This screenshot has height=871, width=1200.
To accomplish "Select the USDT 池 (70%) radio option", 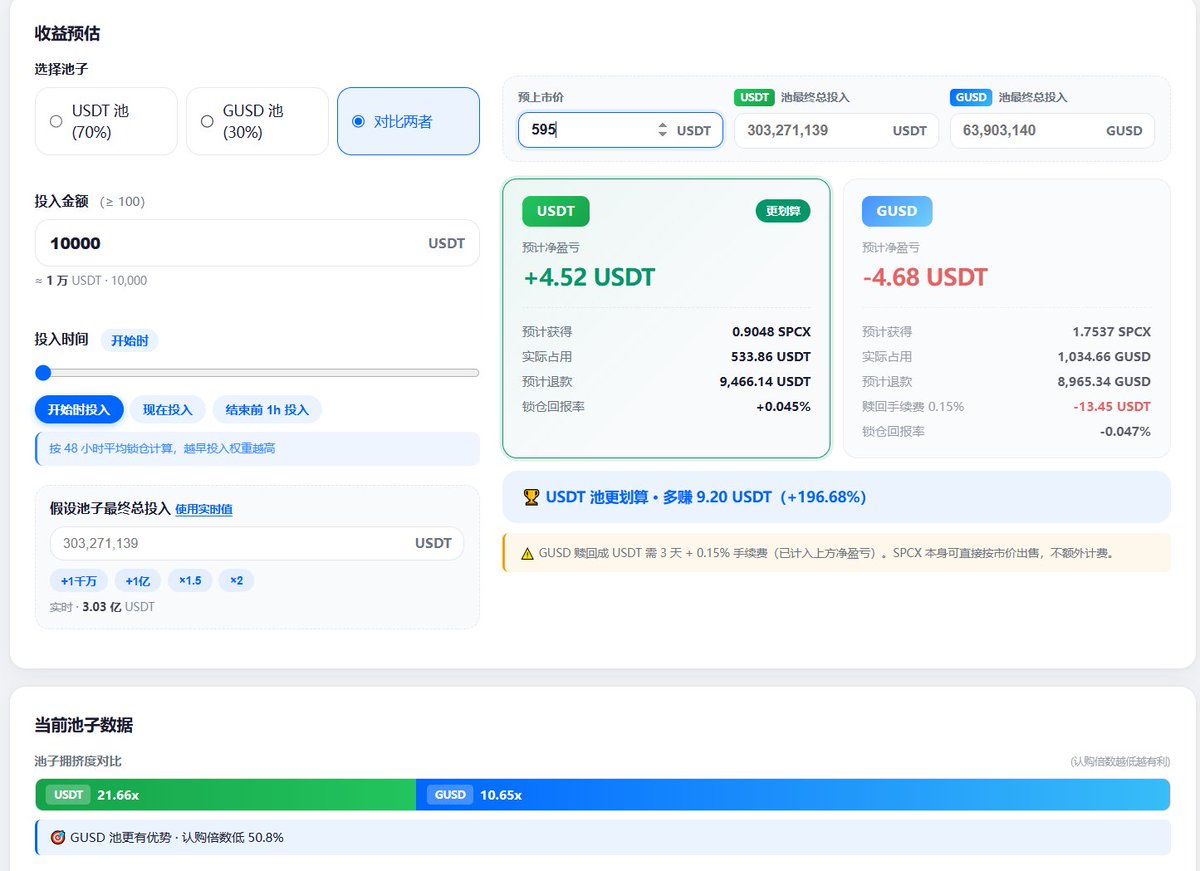I will click(106, 121).
